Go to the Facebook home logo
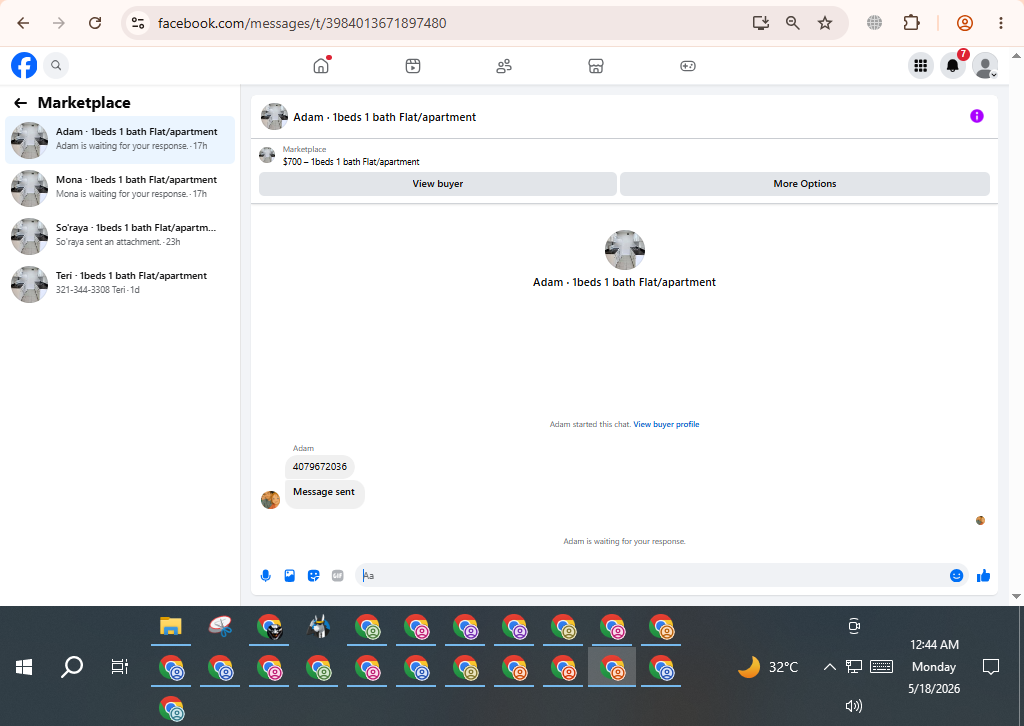This screenshot has height=726, width=1024. click(x=24, y=65)
